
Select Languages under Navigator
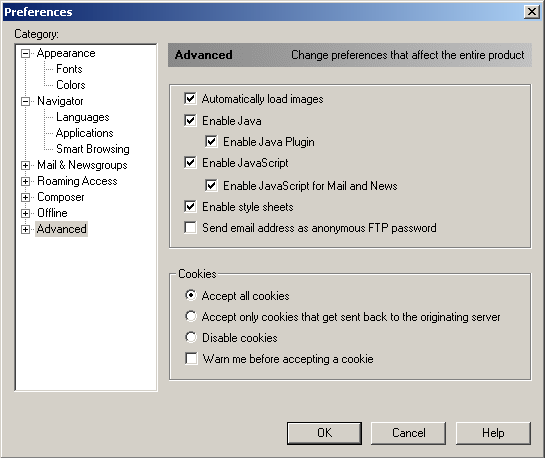click(x=83, y=117)
